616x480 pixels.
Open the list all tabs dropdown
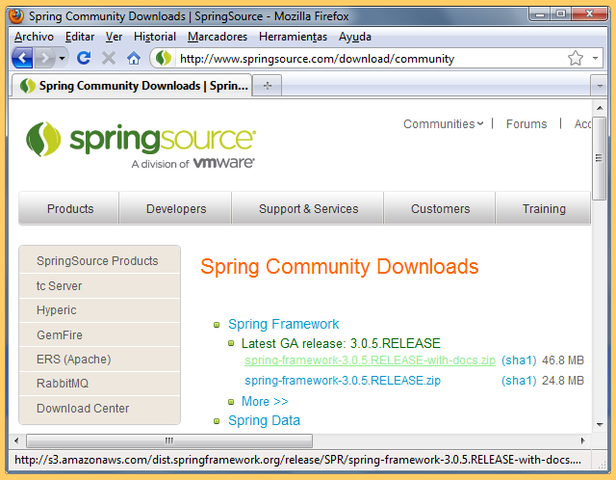[x=600, y=85]
